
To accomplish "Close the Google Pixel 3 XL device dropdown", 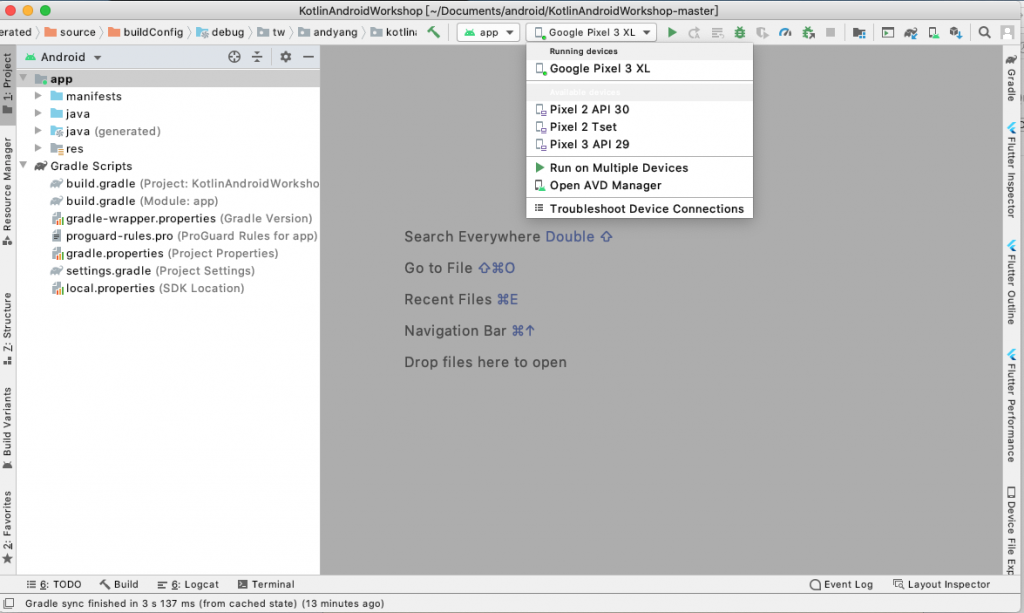I will [591, 32].
